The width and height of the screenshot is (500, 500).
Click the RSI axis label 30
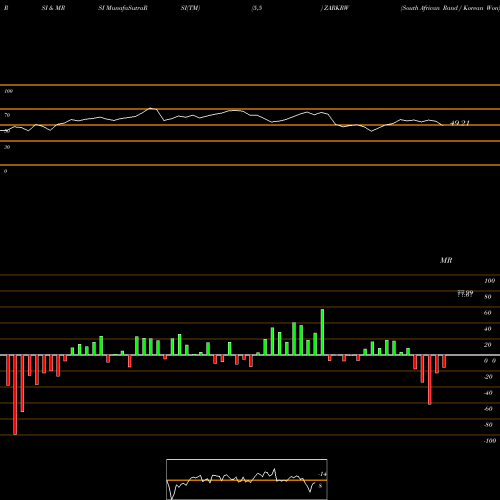(x=7, y=147)
